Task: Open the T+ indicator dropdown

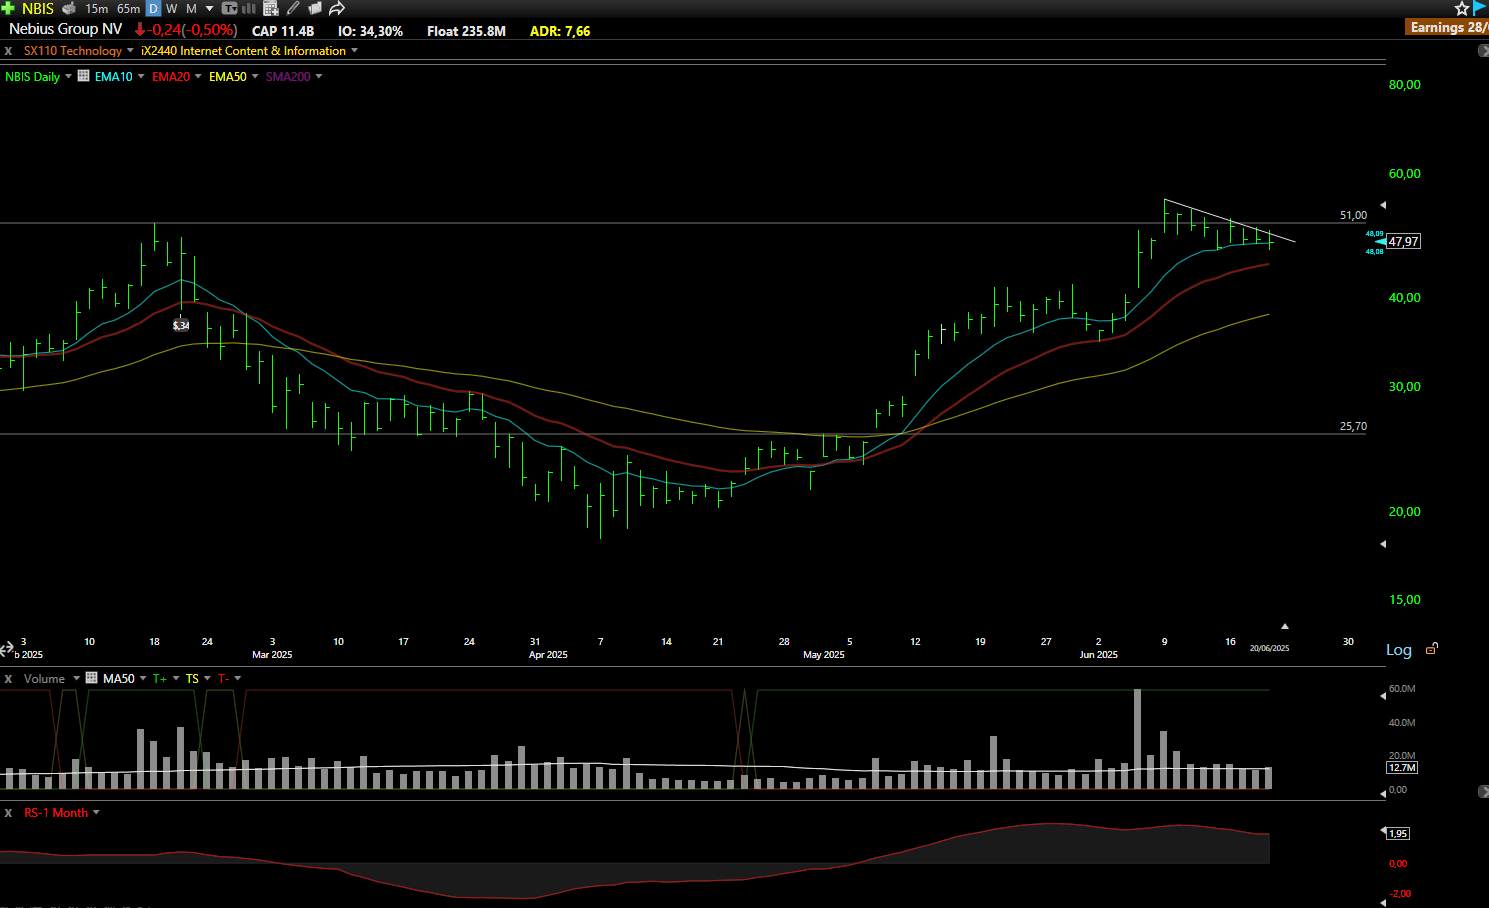Action: [176, 678]
